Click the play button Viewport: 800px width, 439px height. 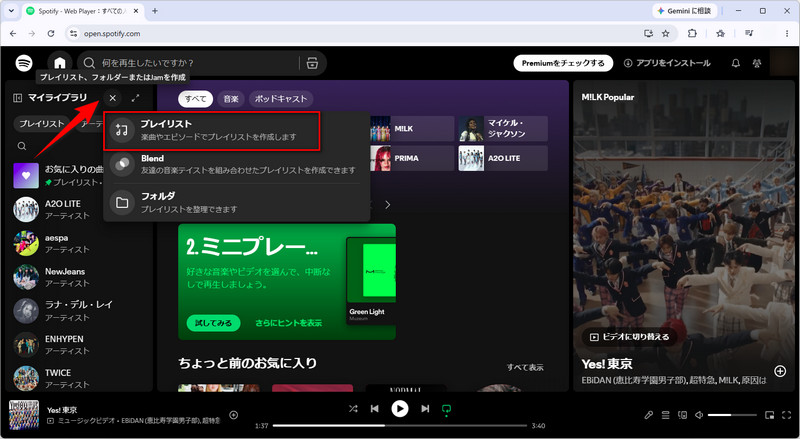point(400,409)
